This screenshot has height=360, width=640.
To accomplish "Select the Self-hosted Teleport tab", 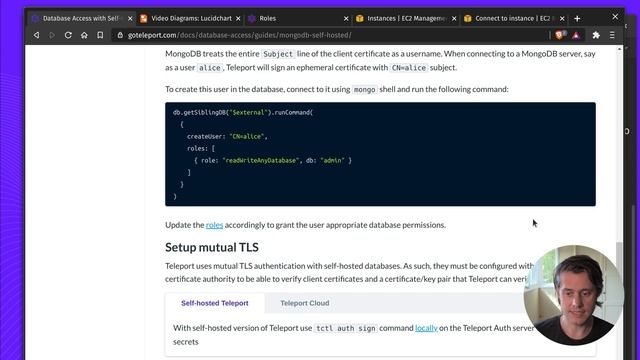I will pyautogui.click(x=215, y=303).
